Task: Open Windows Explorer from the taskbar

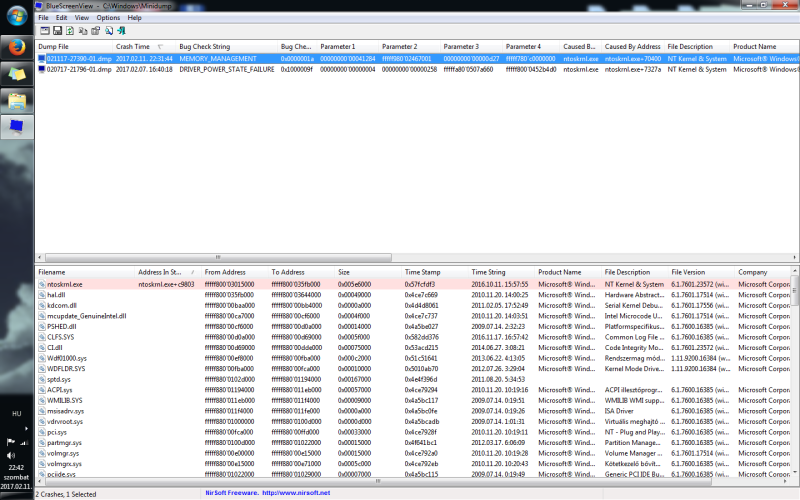Action: pyautogui.click(x=17, y=101)
